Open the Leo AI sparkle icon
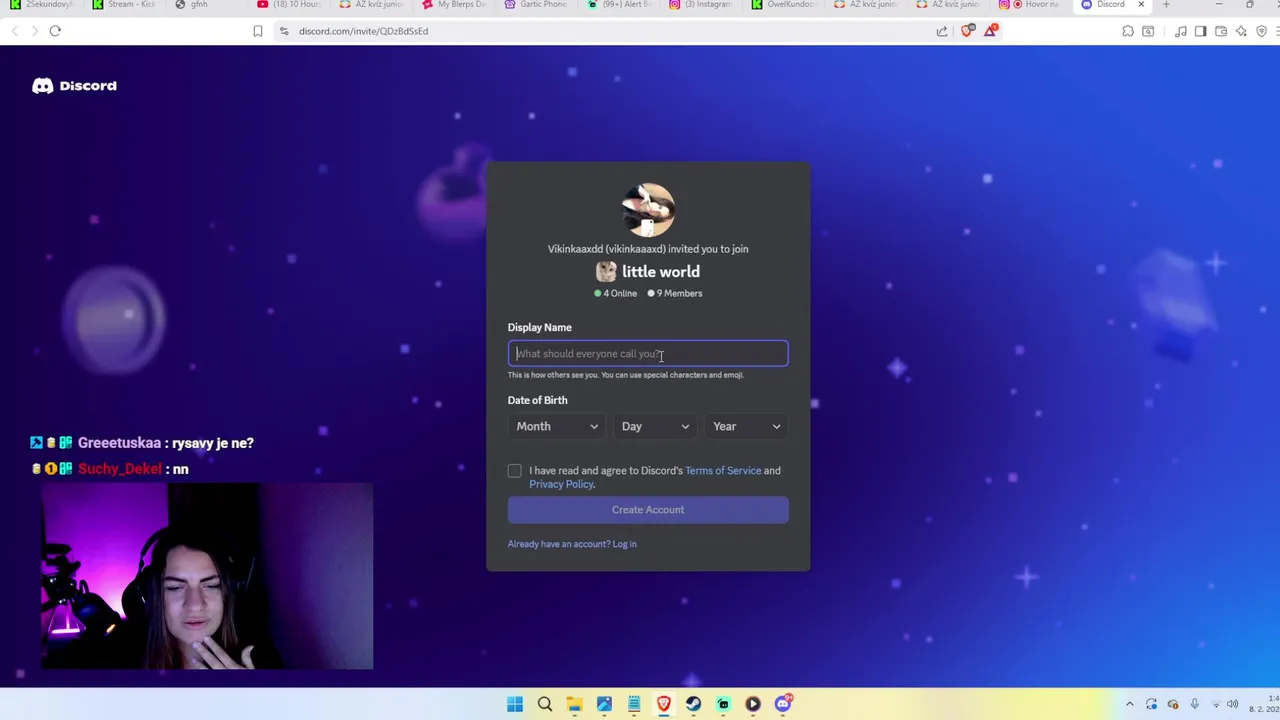 [x=1241, y=31]
